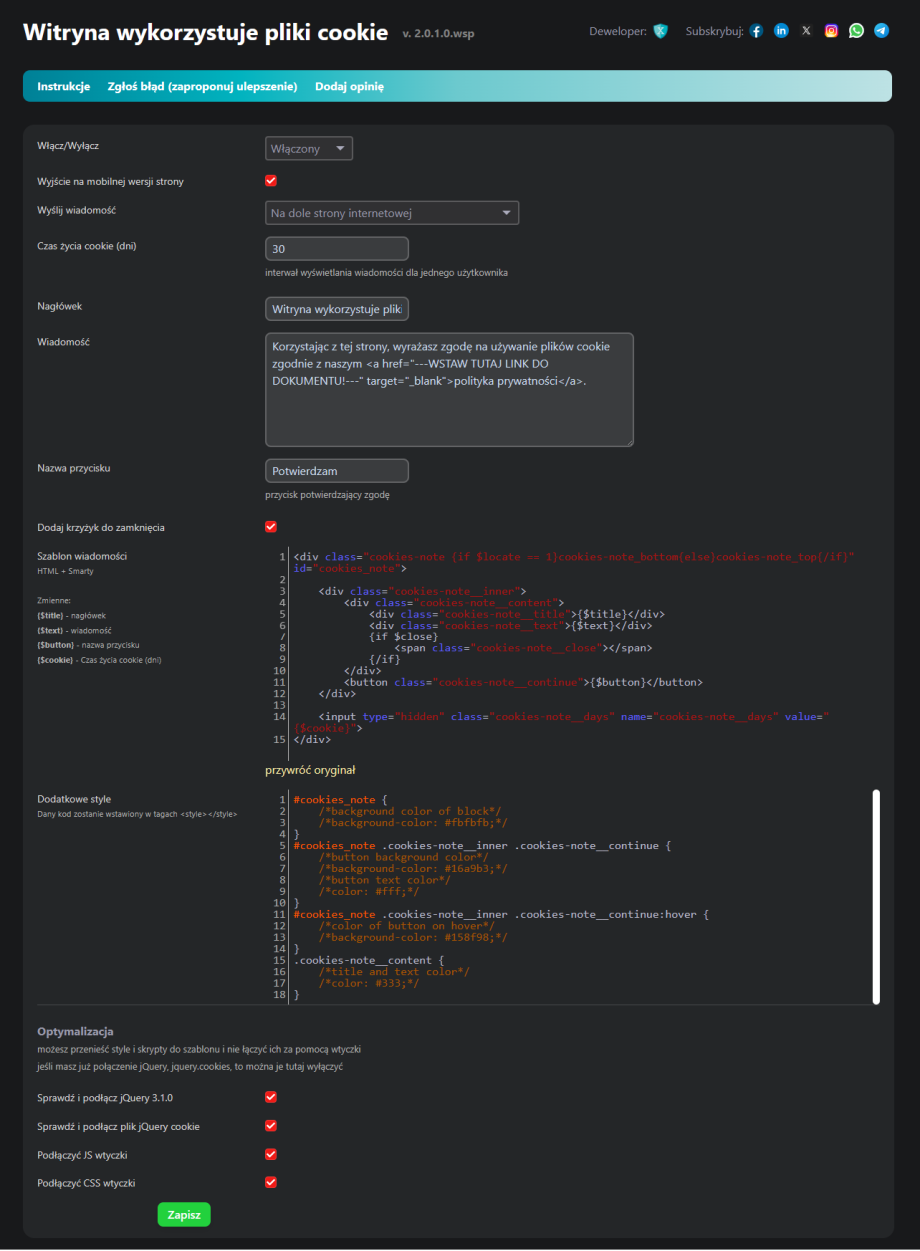
Task: Open the Instagram icon
Action: (831, 31)
